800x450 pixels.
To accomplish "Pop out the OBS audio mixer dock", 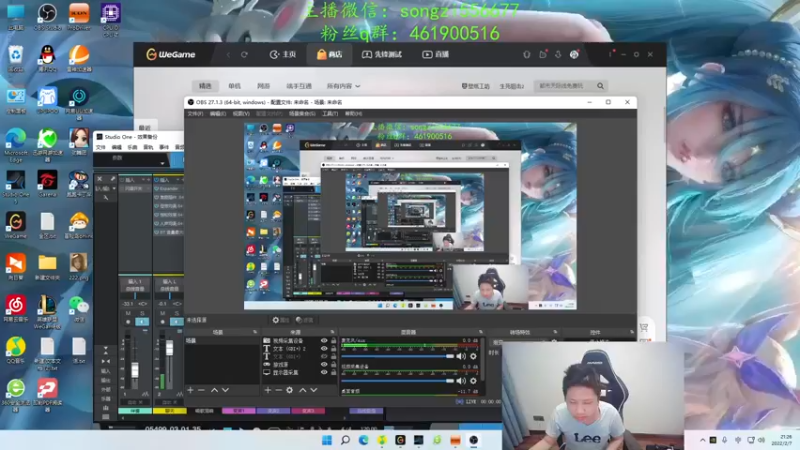I will click(481, 332).
